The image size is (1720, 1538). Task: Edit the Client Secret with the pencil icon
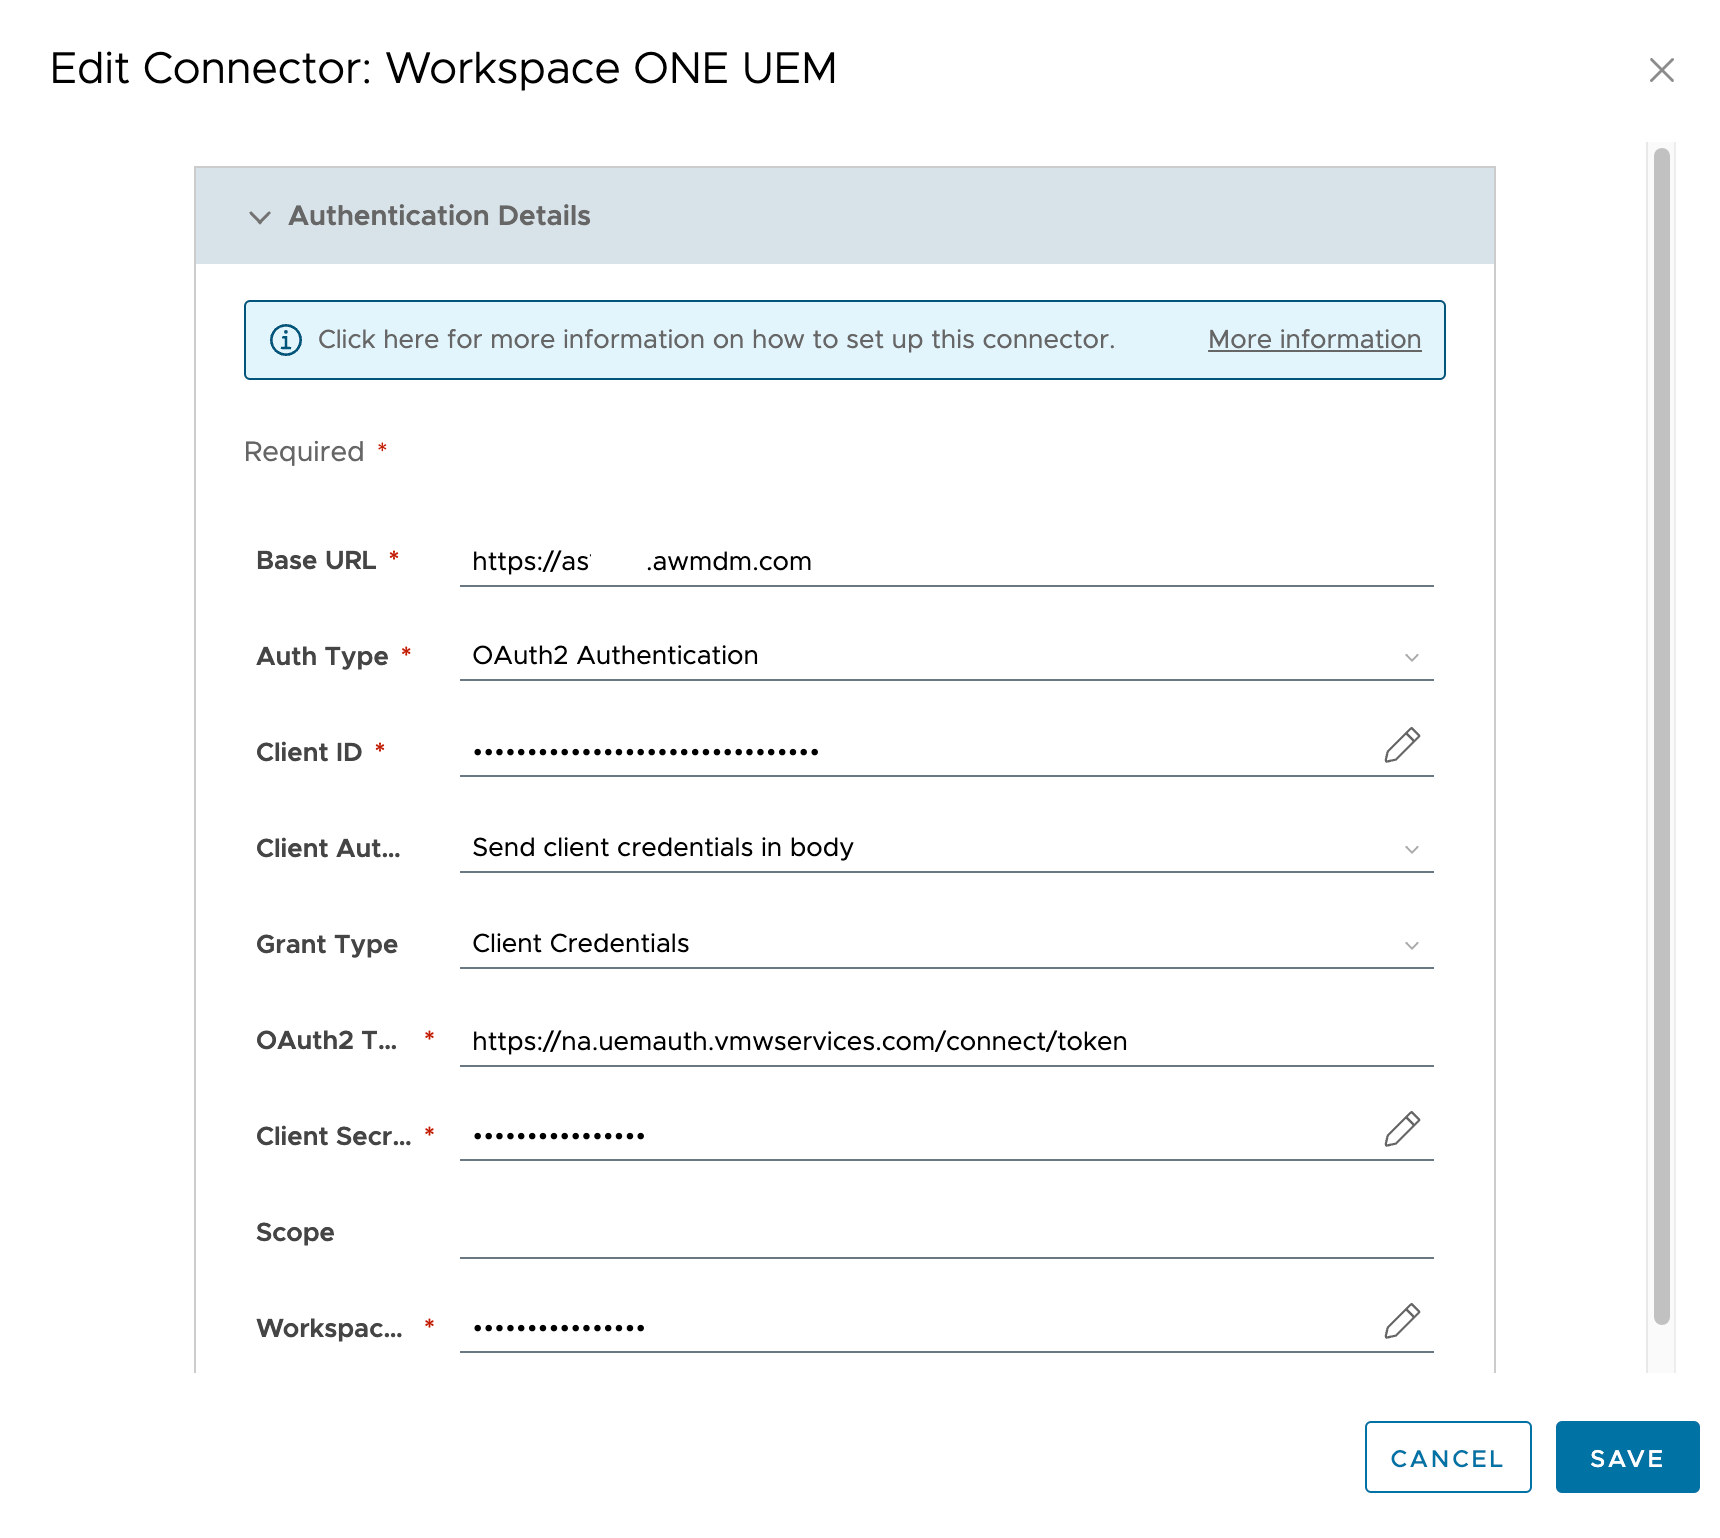click(x=1402, y=1129)
